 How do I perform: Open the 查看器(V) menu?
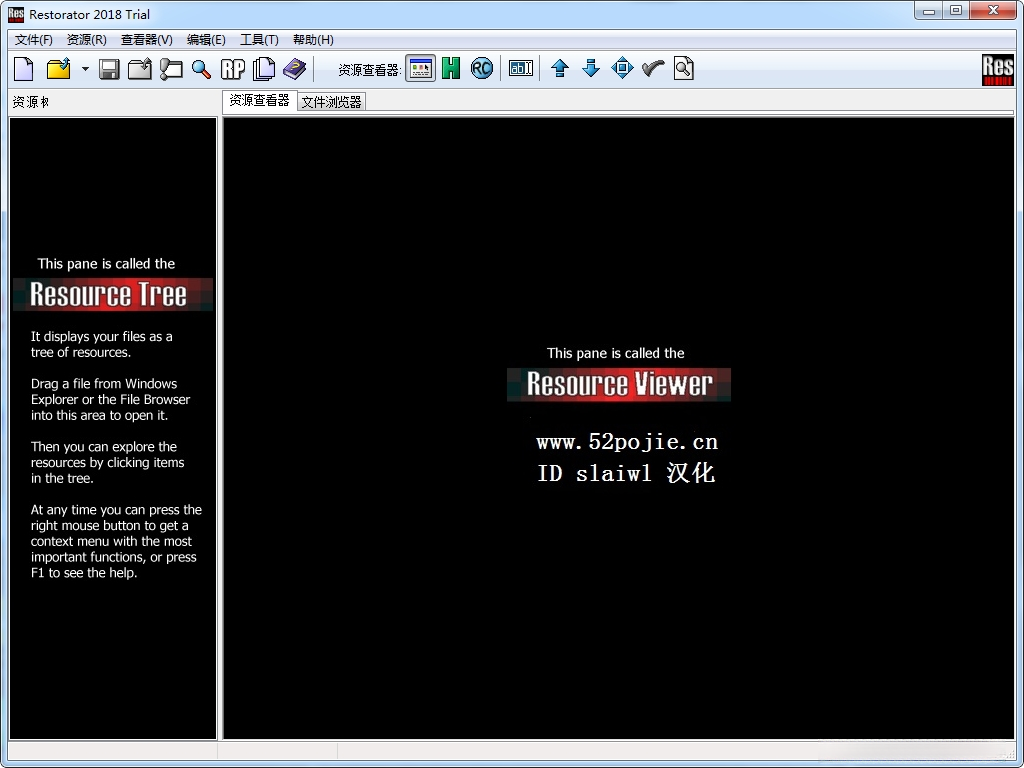[x=146, y=40]
